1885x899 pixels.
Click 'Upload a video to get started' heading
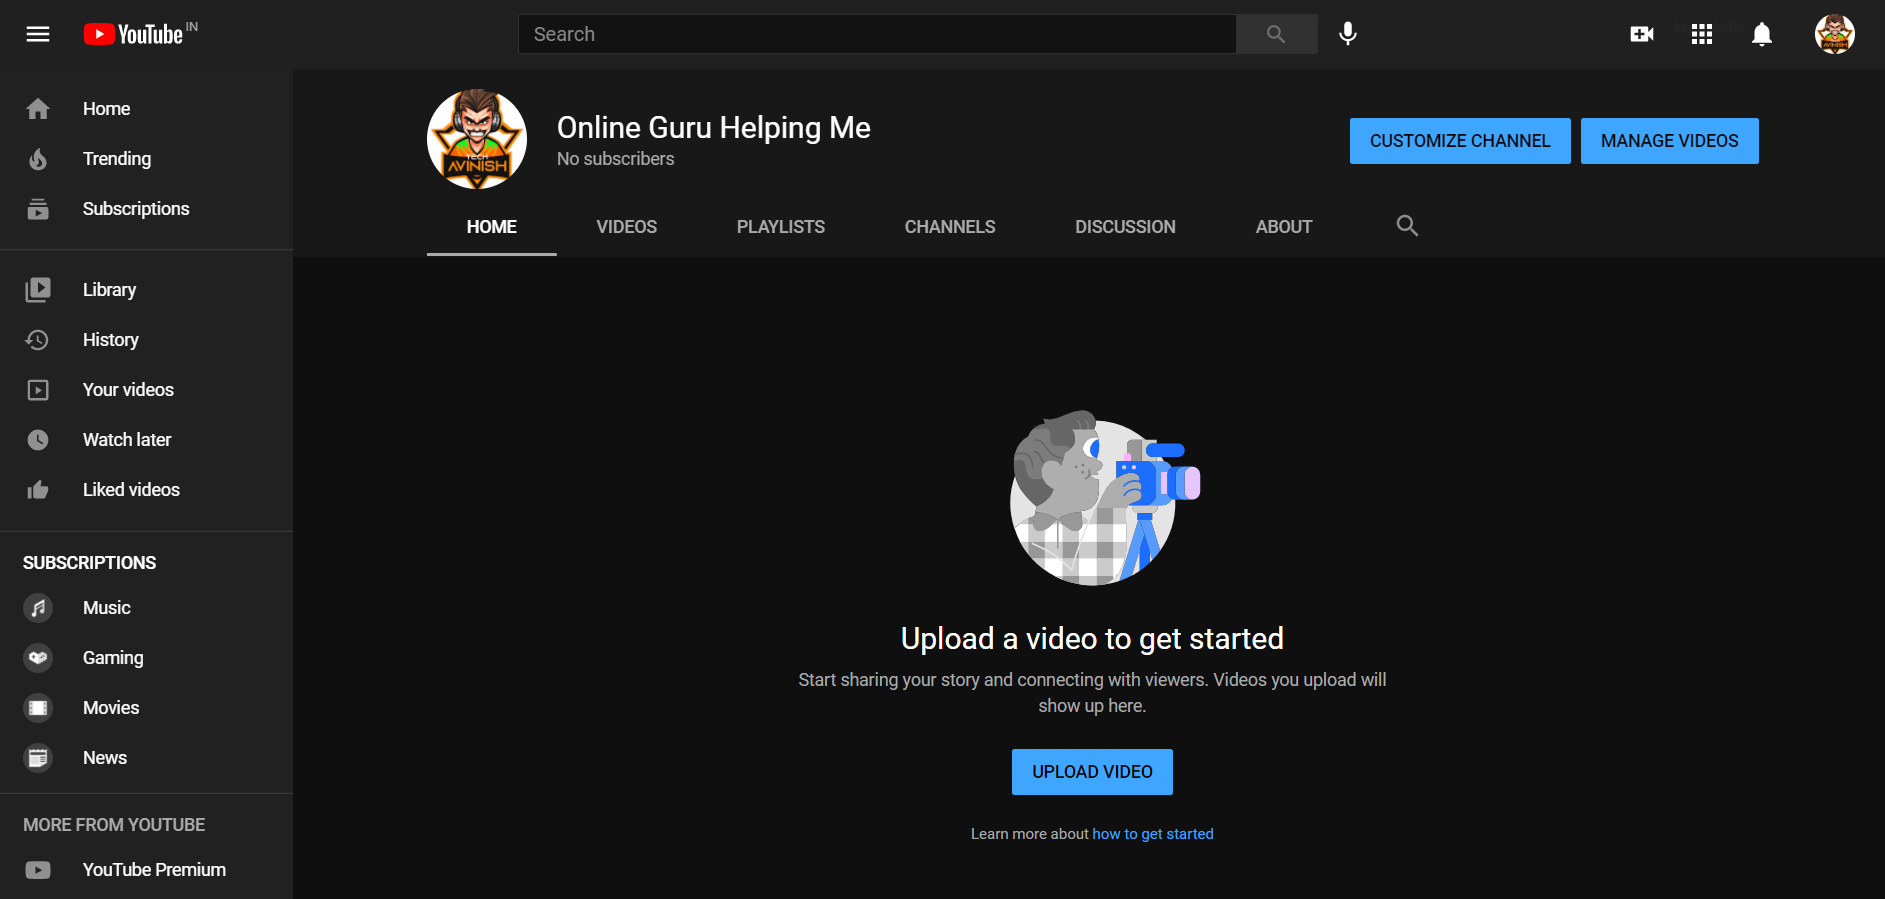click(1092, 638)
